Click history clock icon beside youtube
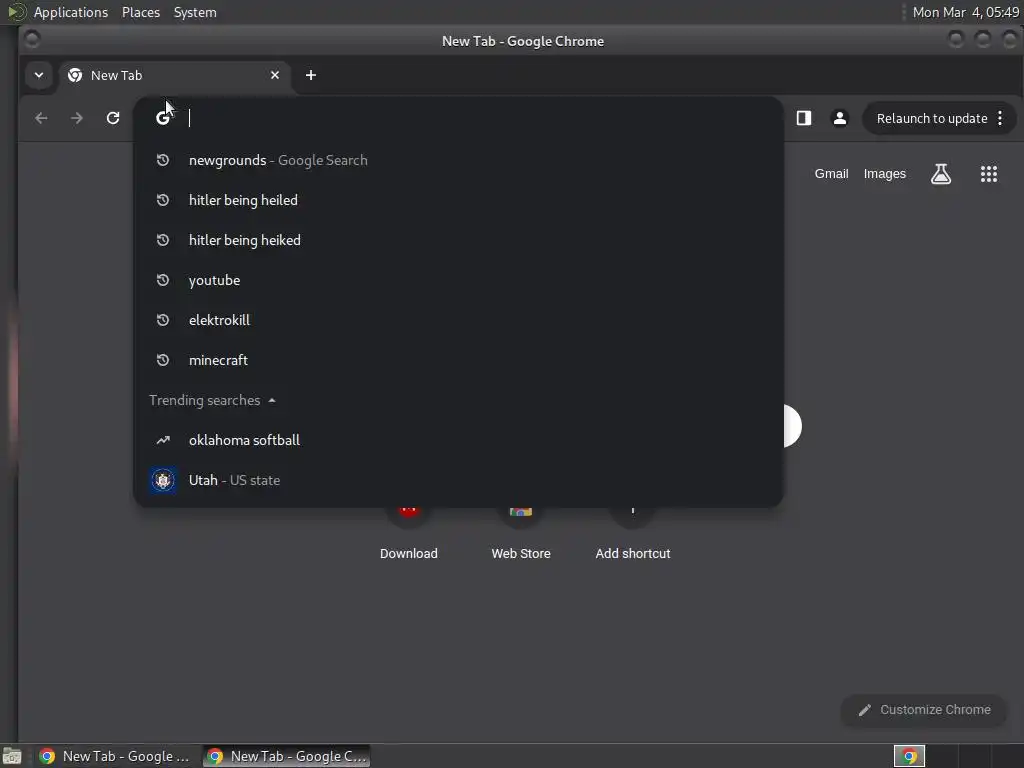 163,280
